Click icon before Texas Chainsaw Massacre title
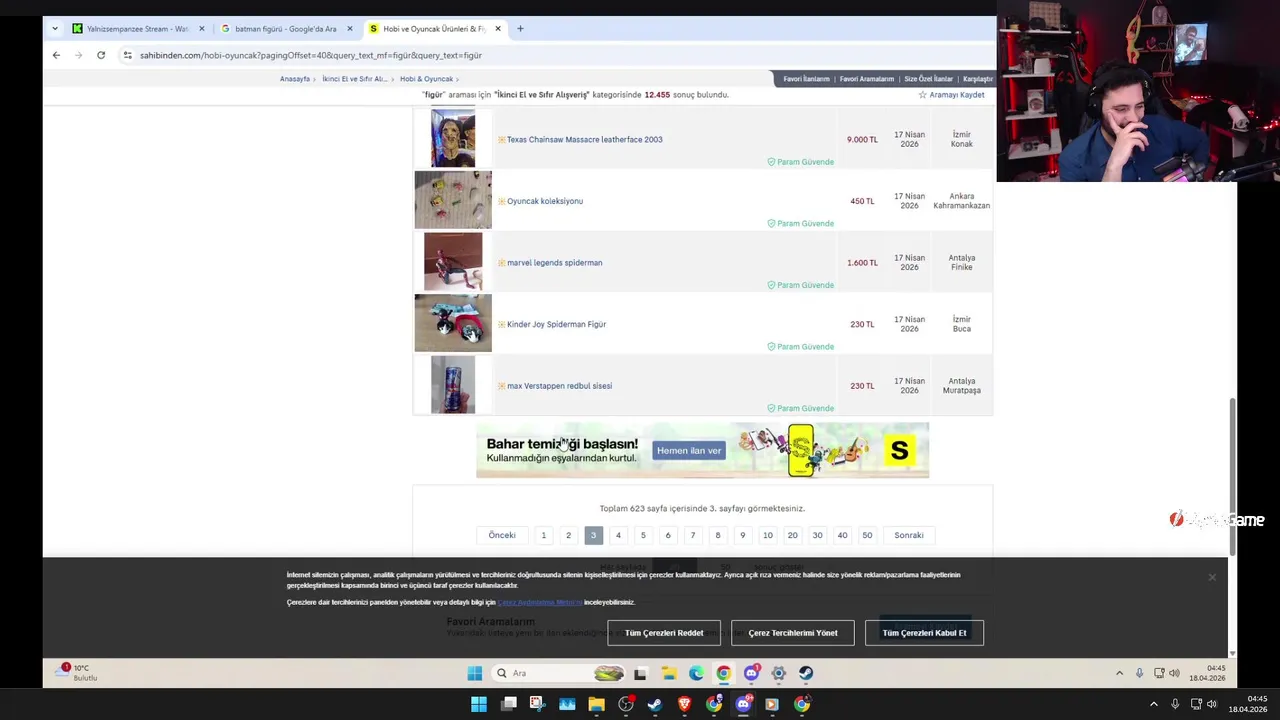The width and height of the screenshot is (1280, 720). pyautogui.click(x=501, y=140)
